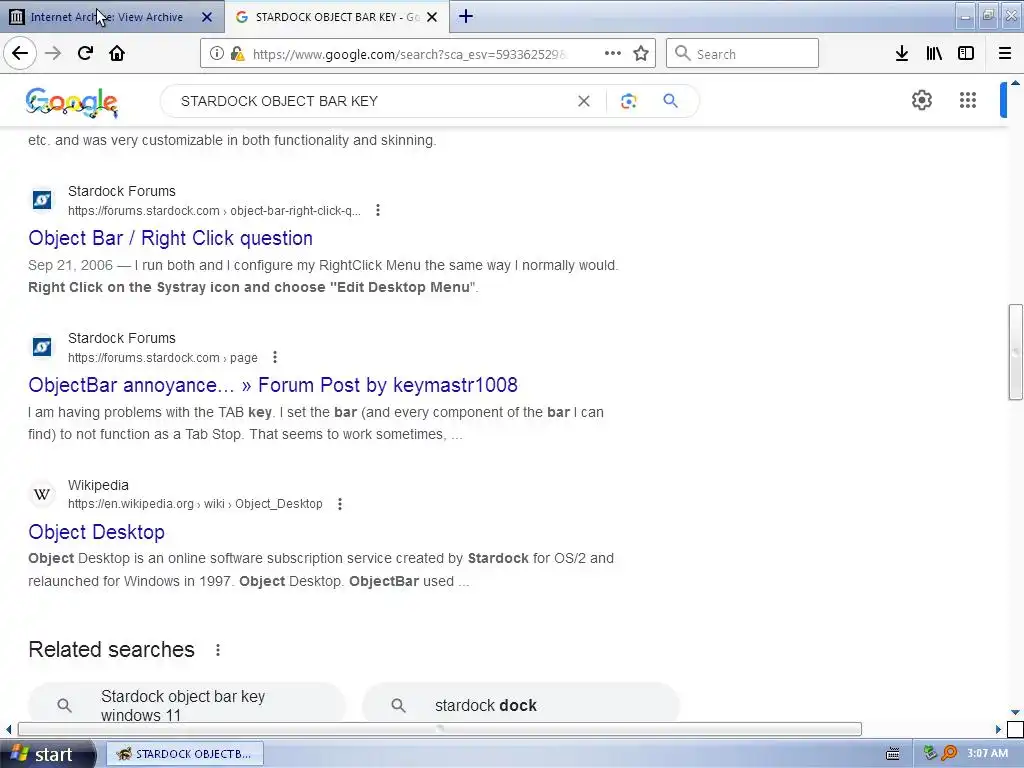Show site information icon in address bar

coord(216,54)
